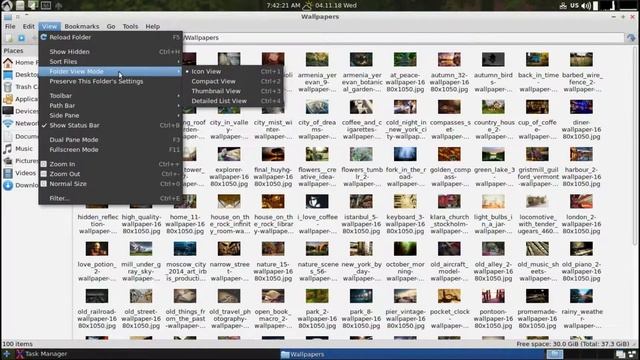Select Thumbnail View mode
Viewport: 640px width, 360px height.
(x=233, y=91)
